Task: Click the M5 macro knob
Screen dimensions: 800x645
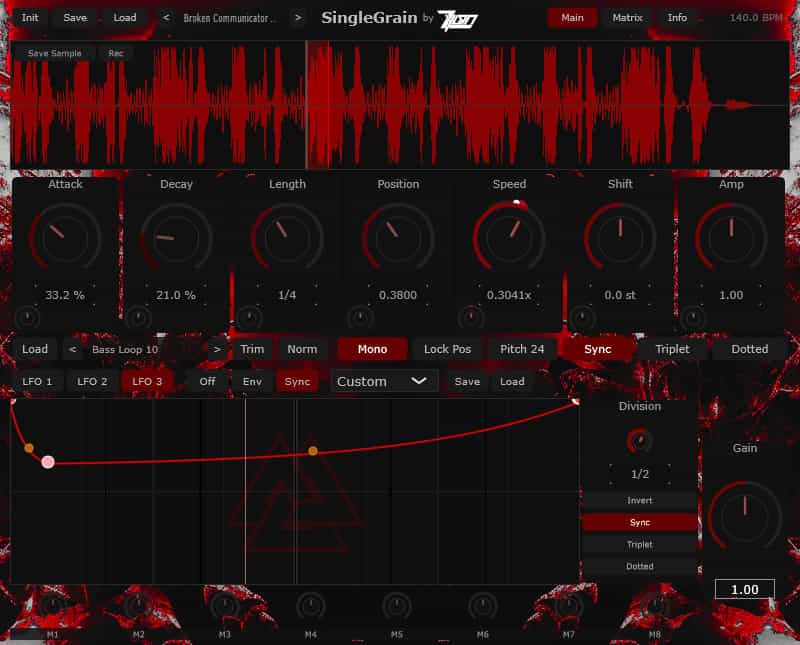Action: click(x=397, y=606)
